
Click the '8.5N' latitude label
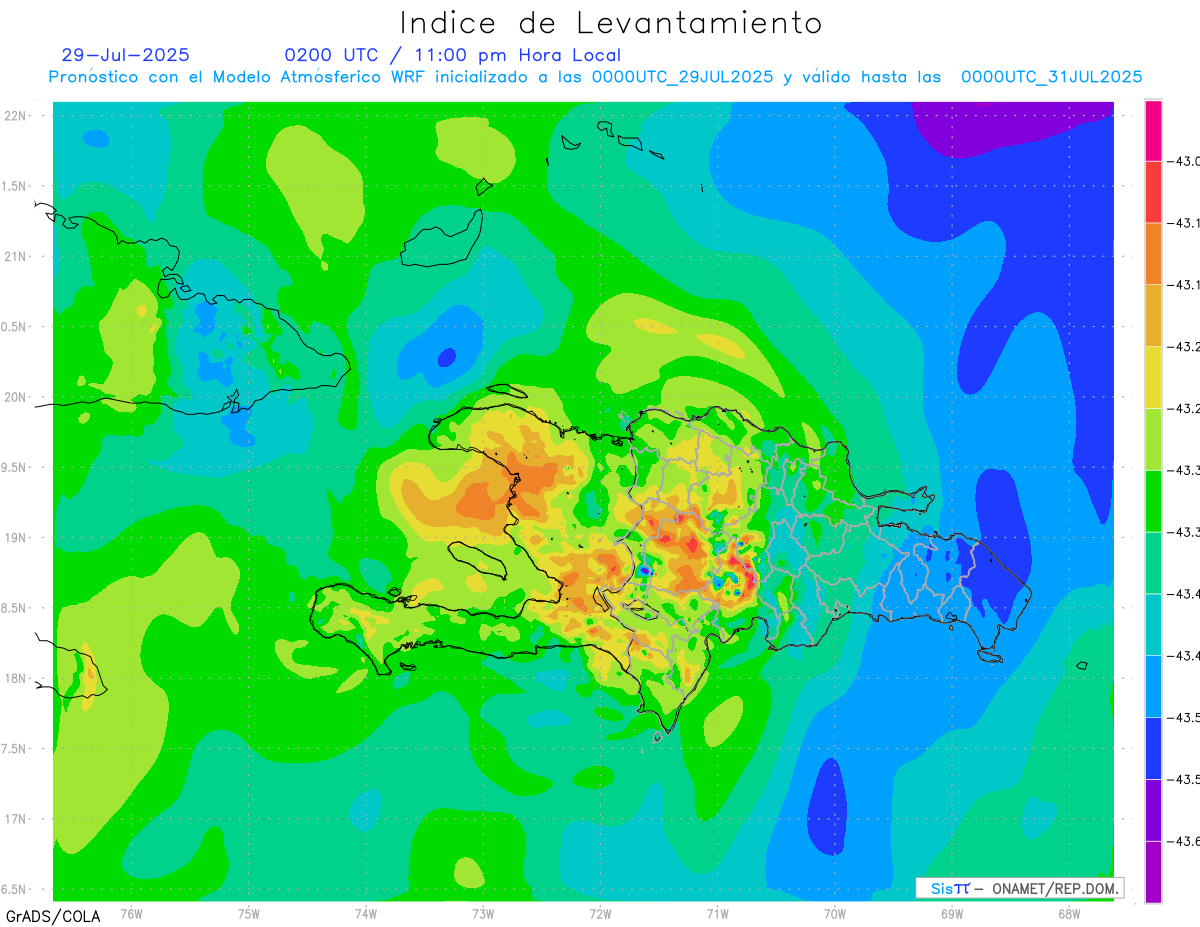[14, 608]
